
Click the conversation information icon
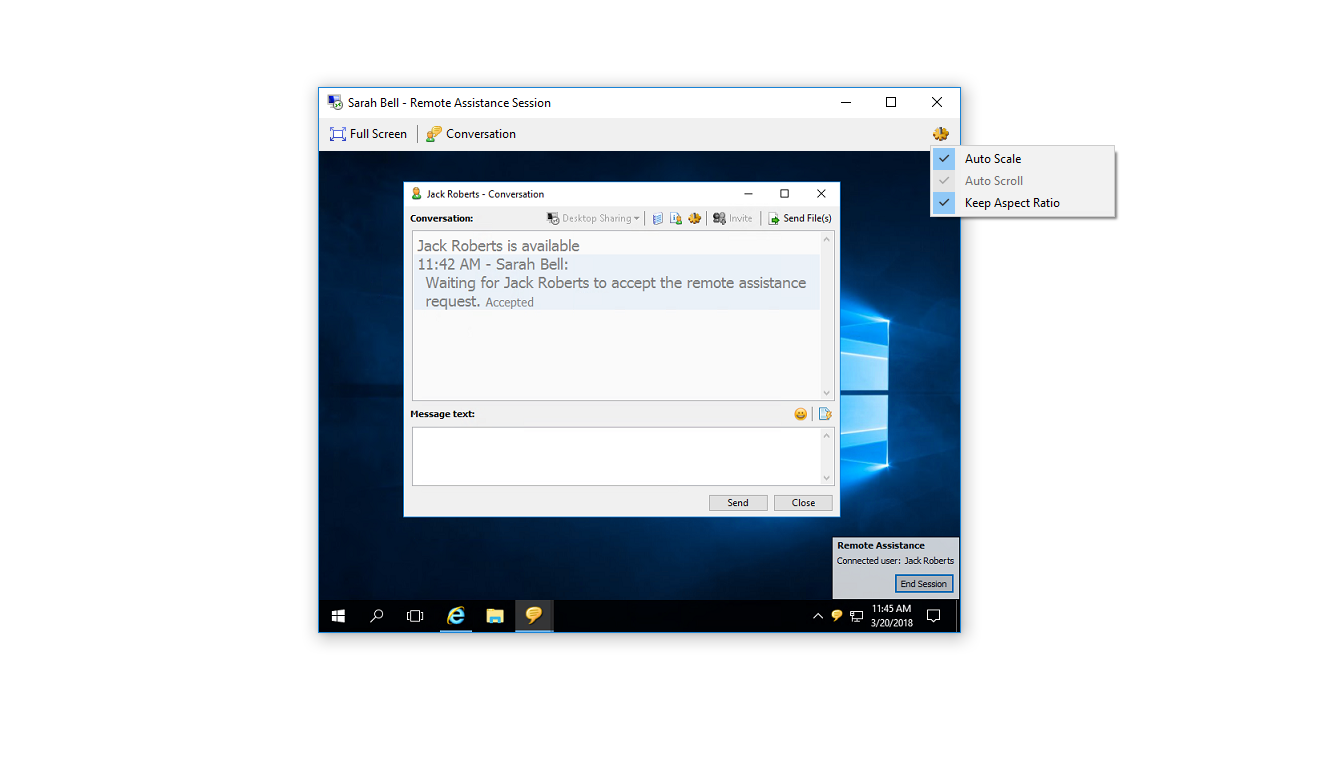tap(676, 218)
